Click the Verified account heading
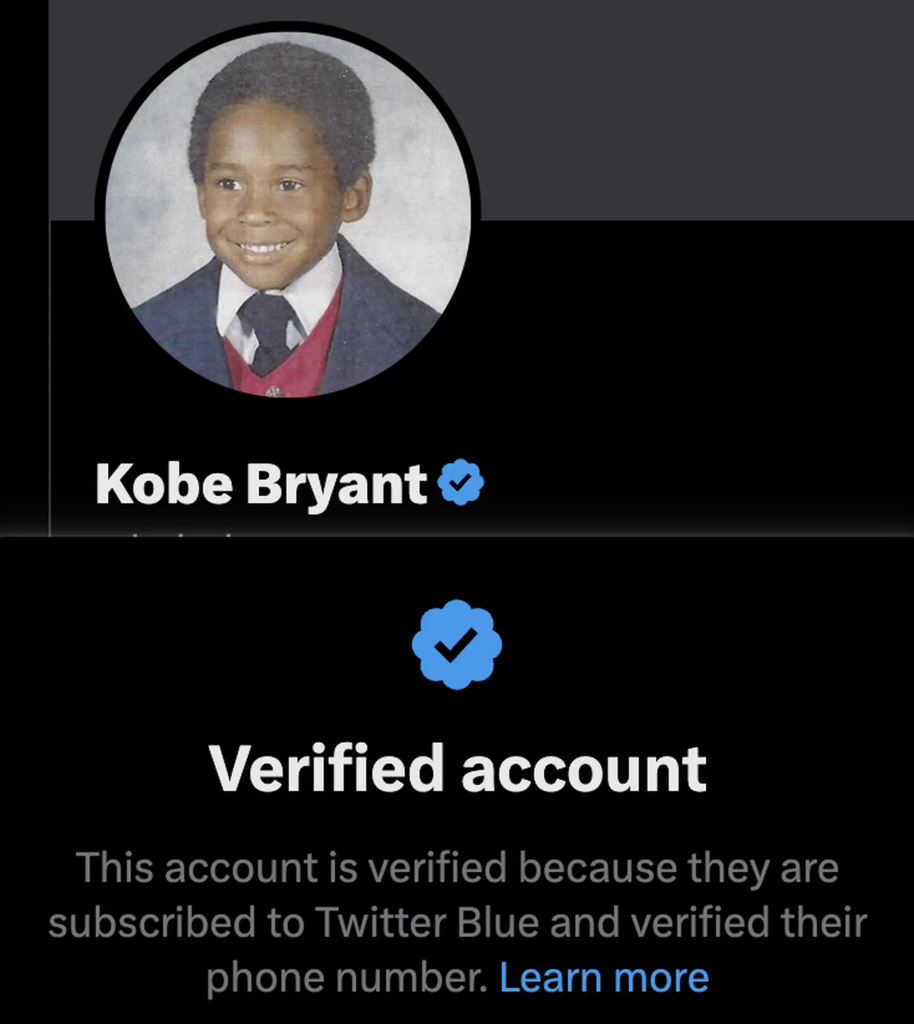This screenshot has width=914, height=1024. tap(457, 768)
